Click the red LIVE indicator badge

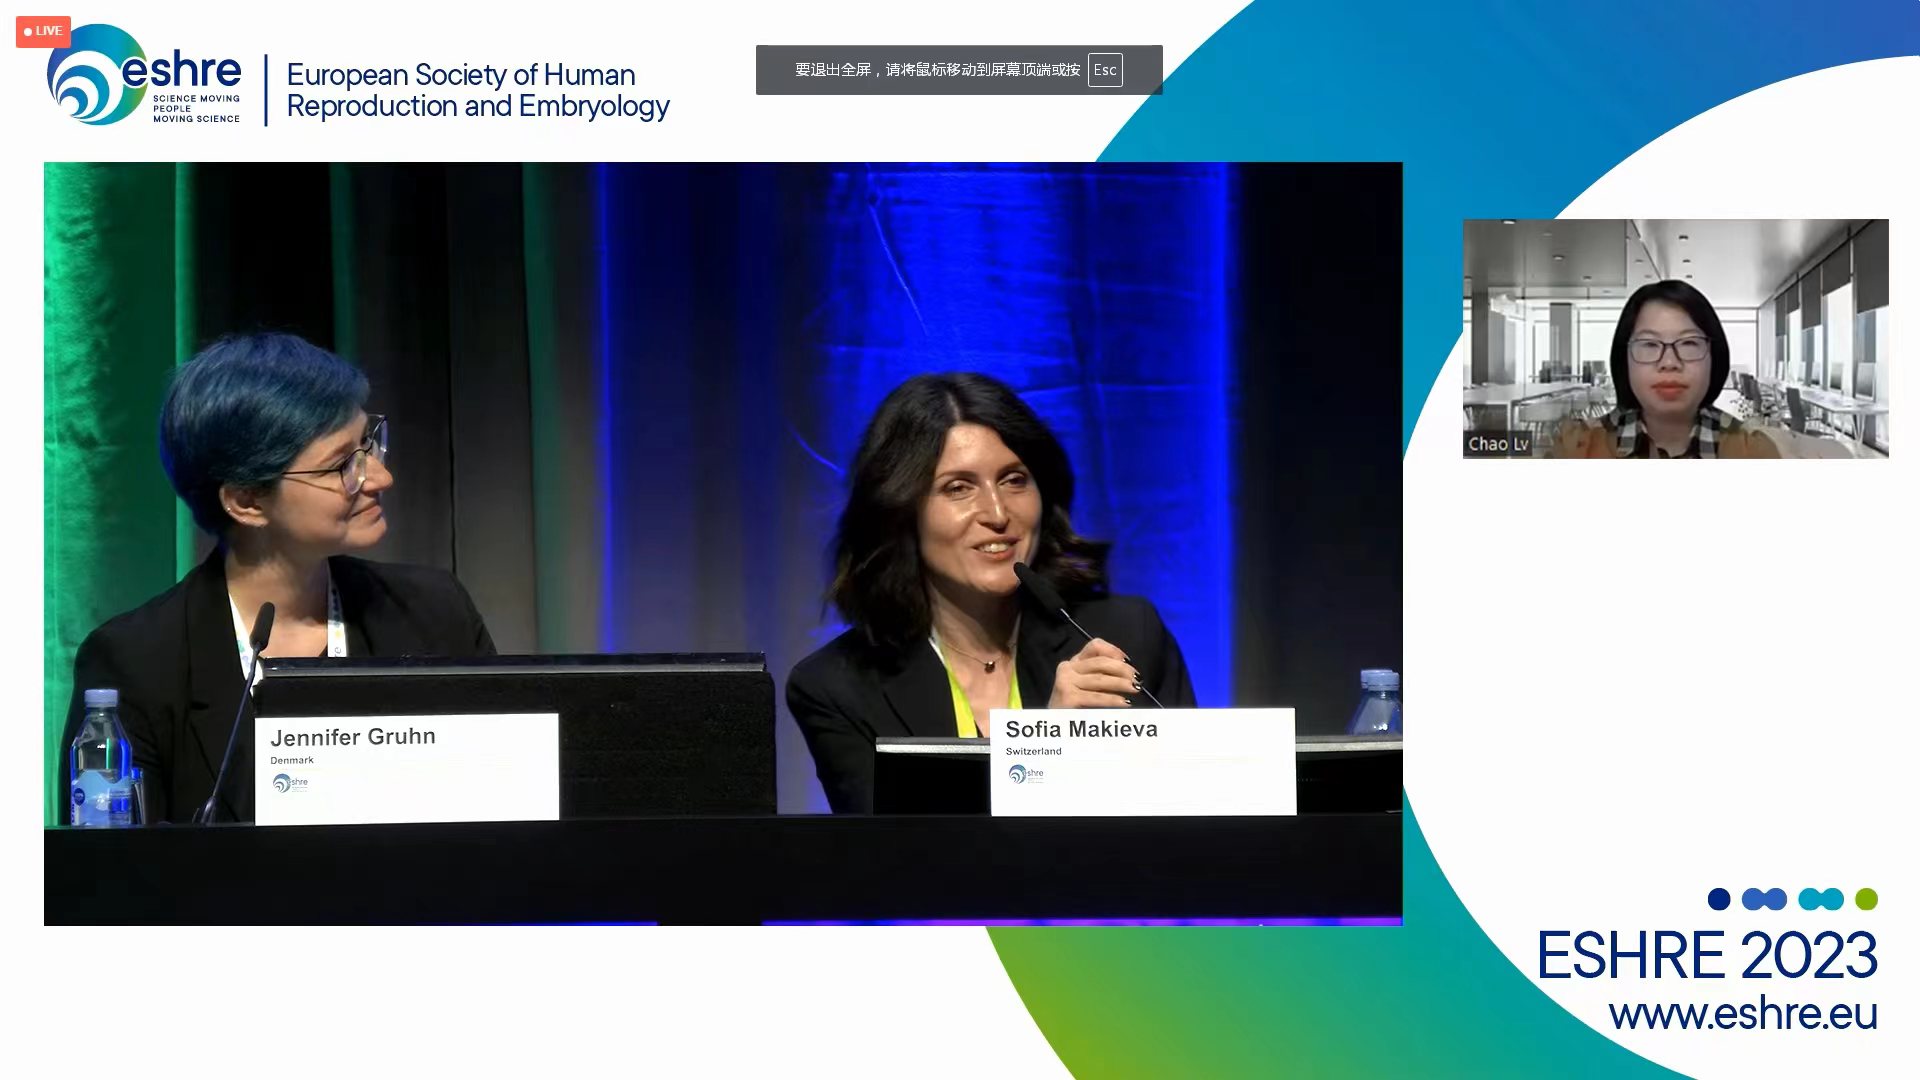[x=43, y=31]
